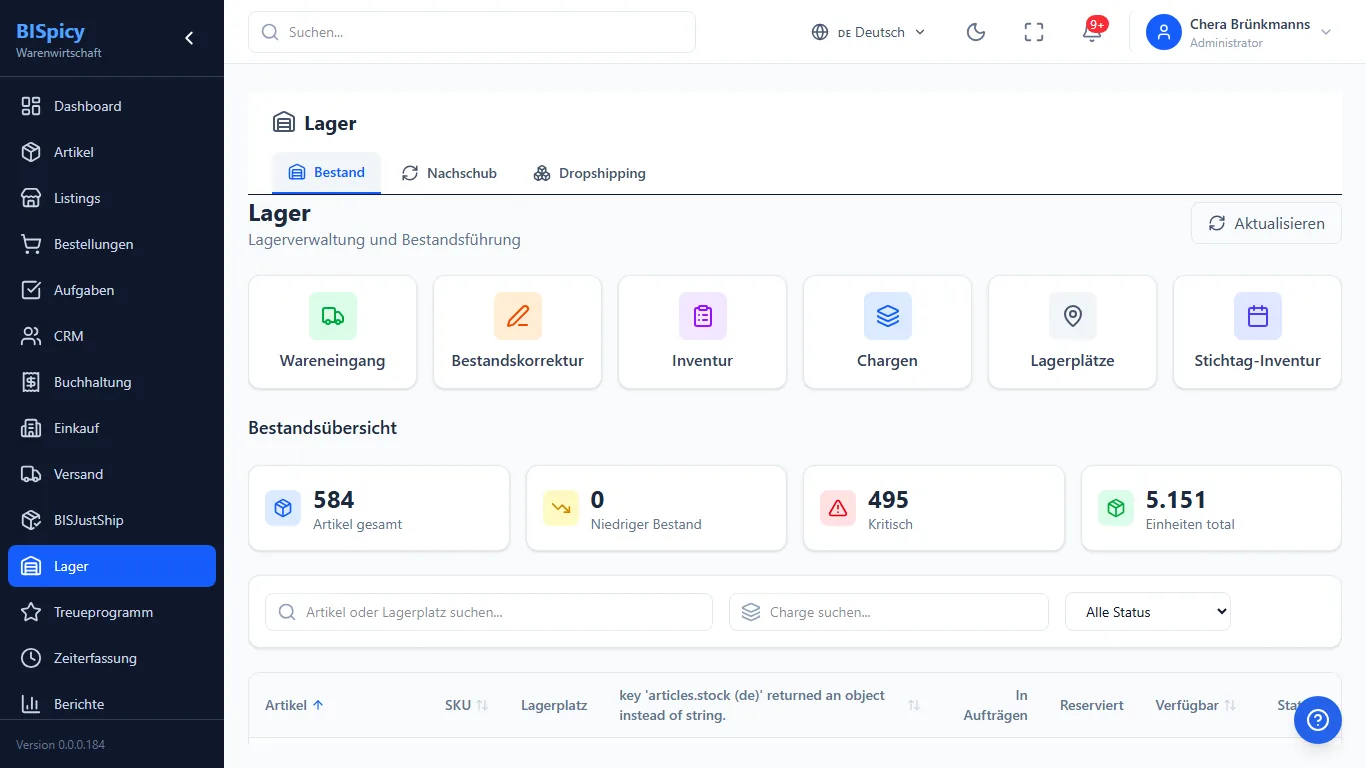Sort the table by the SKU column
Screen dimensions: 1366x768
click(466, 705)
